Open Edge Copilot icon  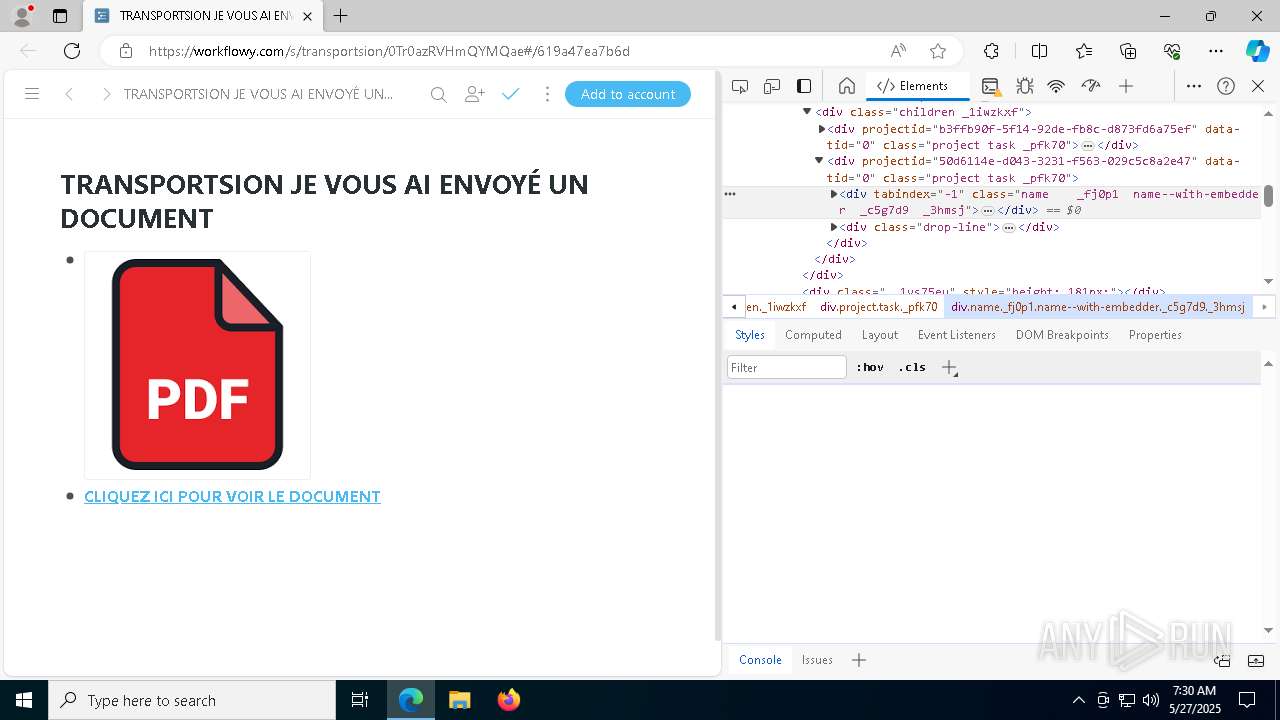point(1257,51)
